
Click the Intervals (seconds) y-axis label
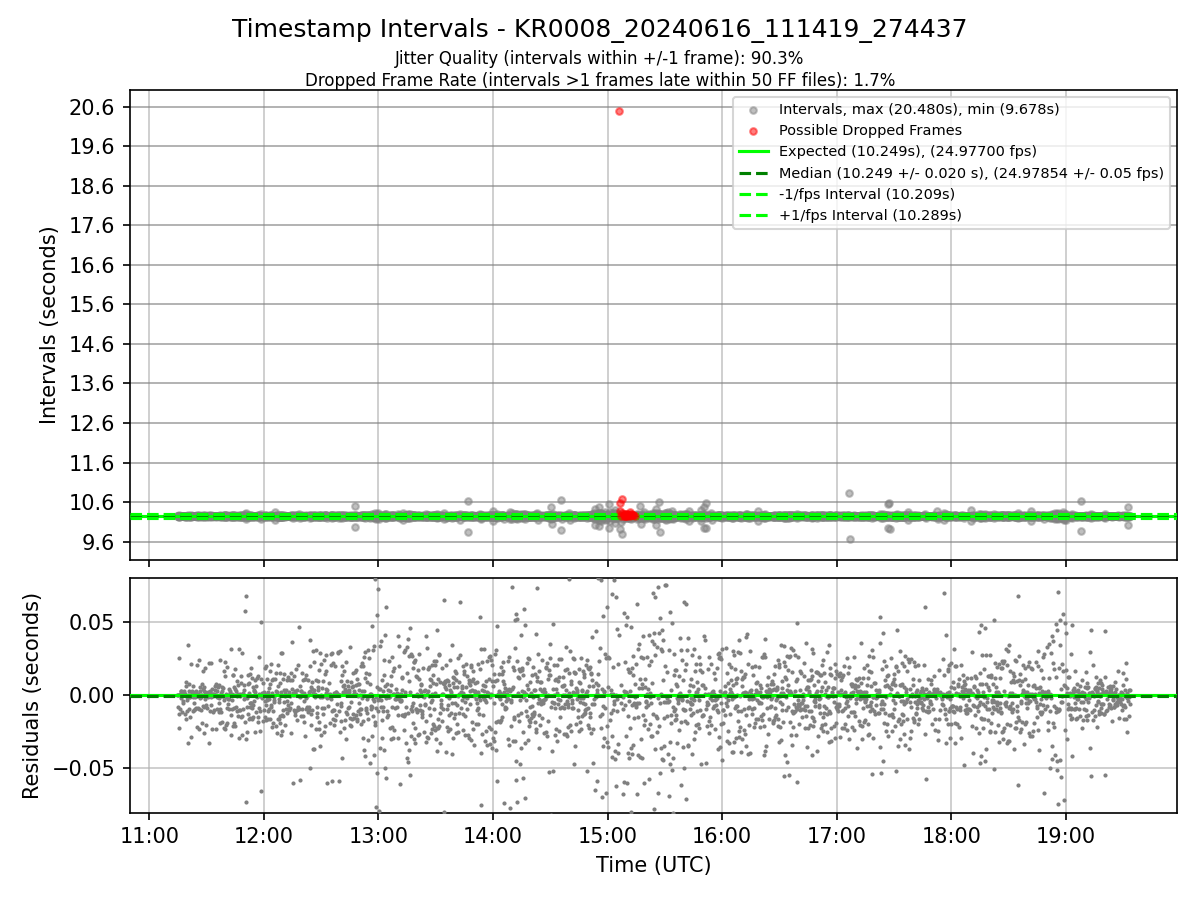49,325
